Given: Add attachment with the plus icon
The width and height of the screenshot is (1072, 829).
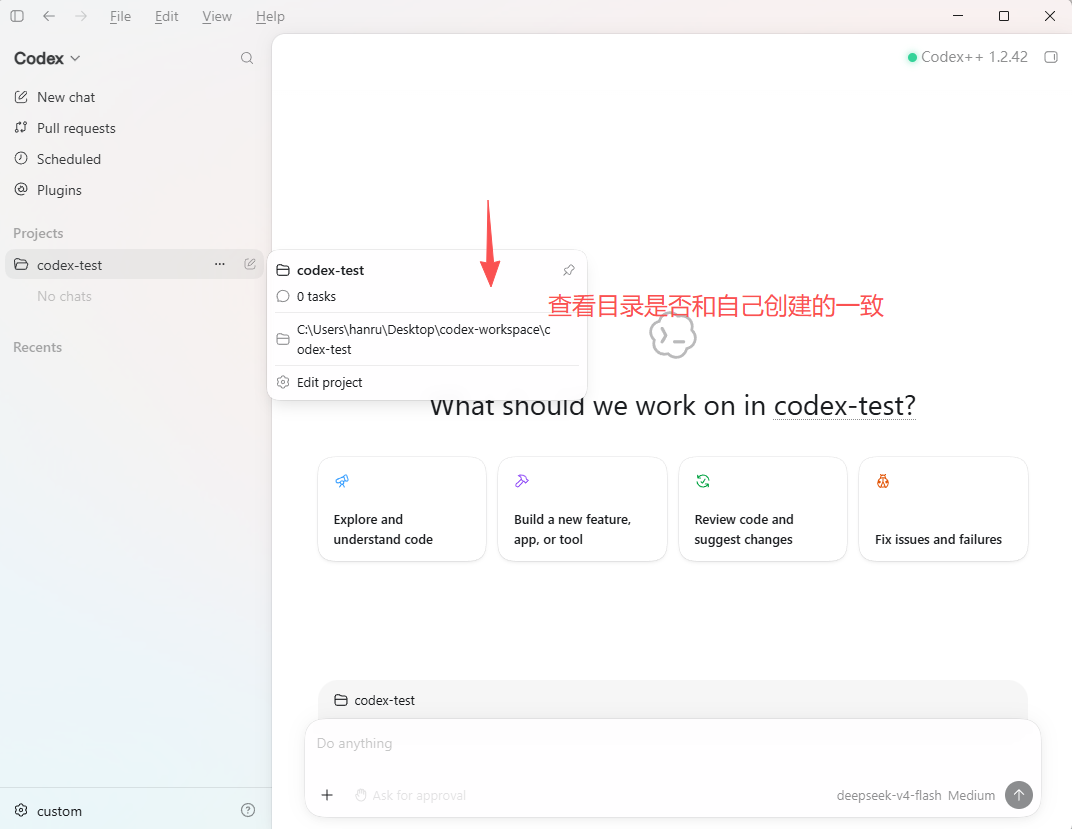Looking at the screenshot, I should click(x=327, y=795).
